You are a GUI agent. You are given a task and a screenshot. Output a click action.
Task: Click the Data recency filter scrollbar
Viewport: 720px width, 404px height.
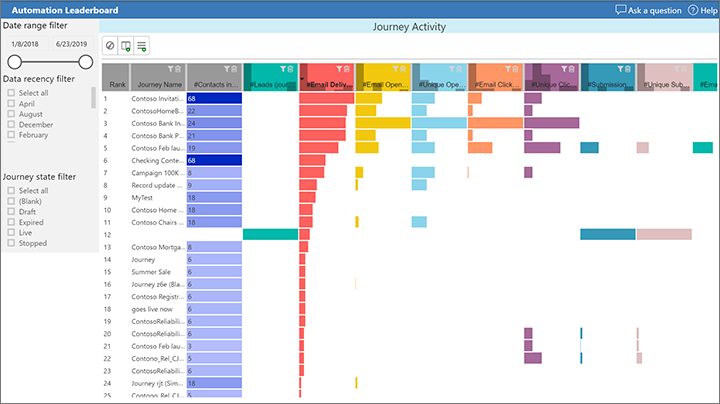[x=94, y=97]
